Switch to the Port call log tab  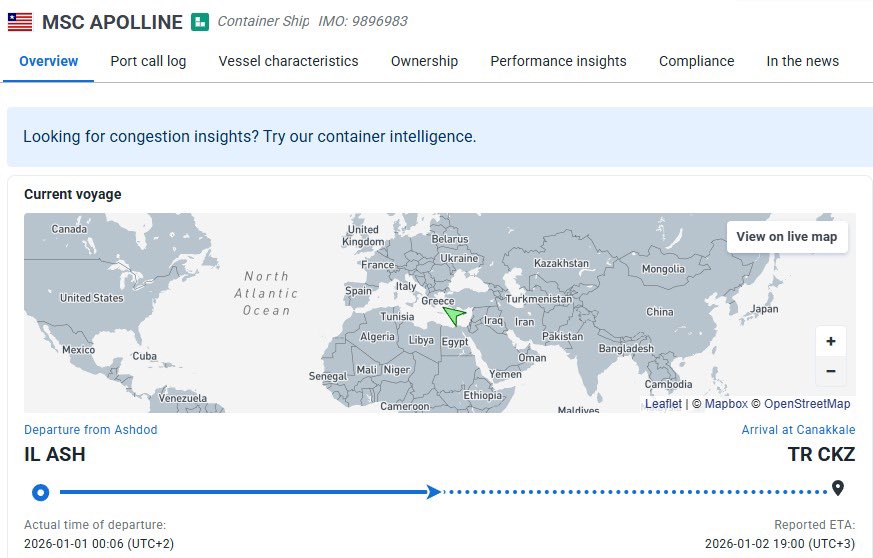click(148, 61)
